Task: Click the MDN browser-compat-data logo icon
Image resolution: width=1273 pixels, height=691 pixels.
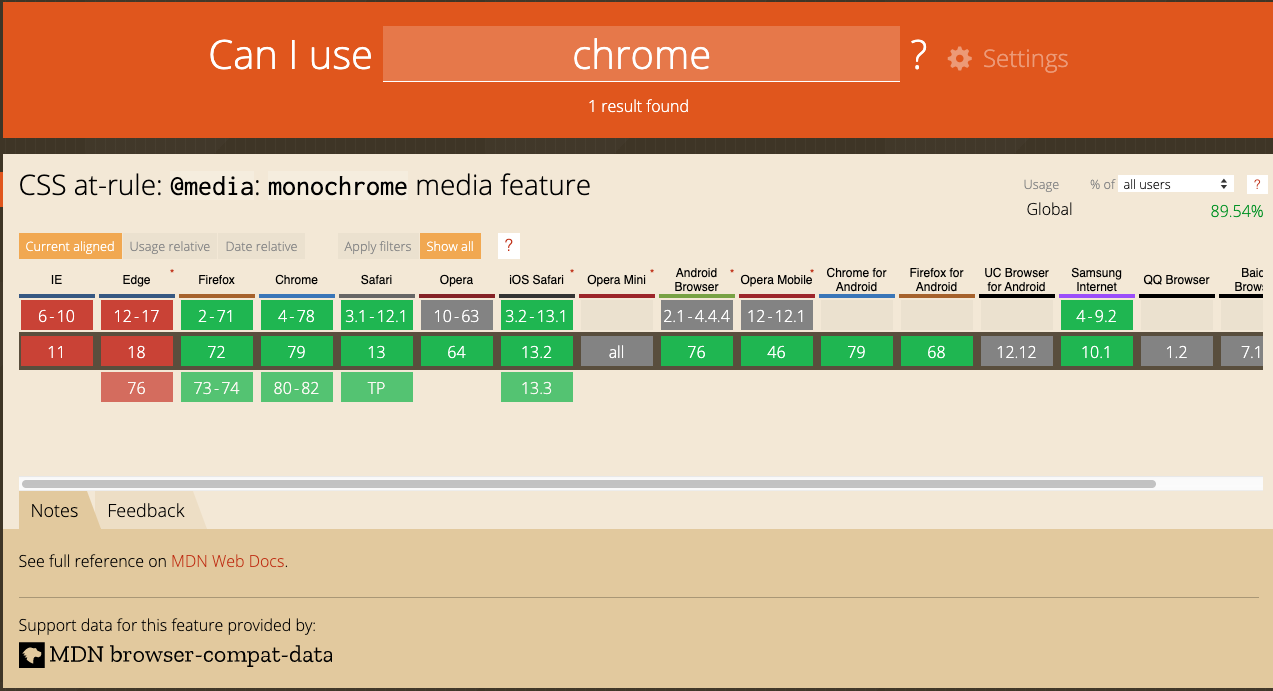Action: click(x=32, y=655)
